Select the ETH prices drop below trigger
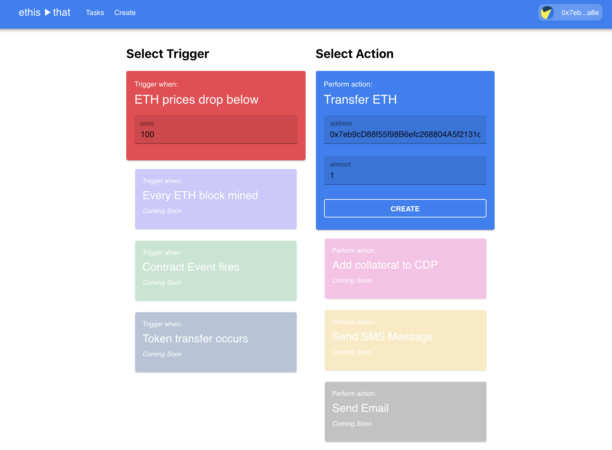The image size is (612, 450). click(197, 100)
